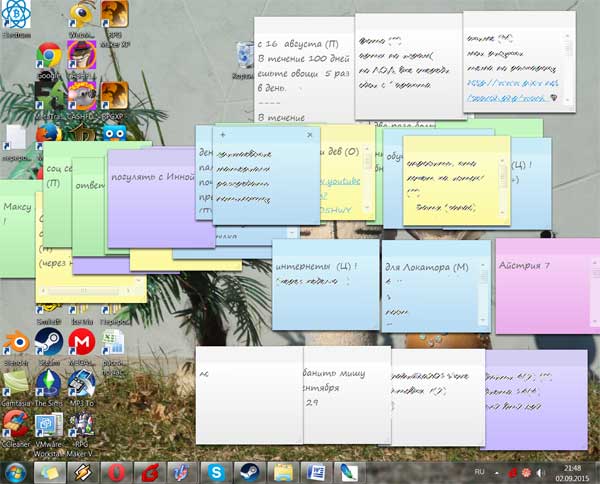Open the Windows Start menu

pos(17,470)
